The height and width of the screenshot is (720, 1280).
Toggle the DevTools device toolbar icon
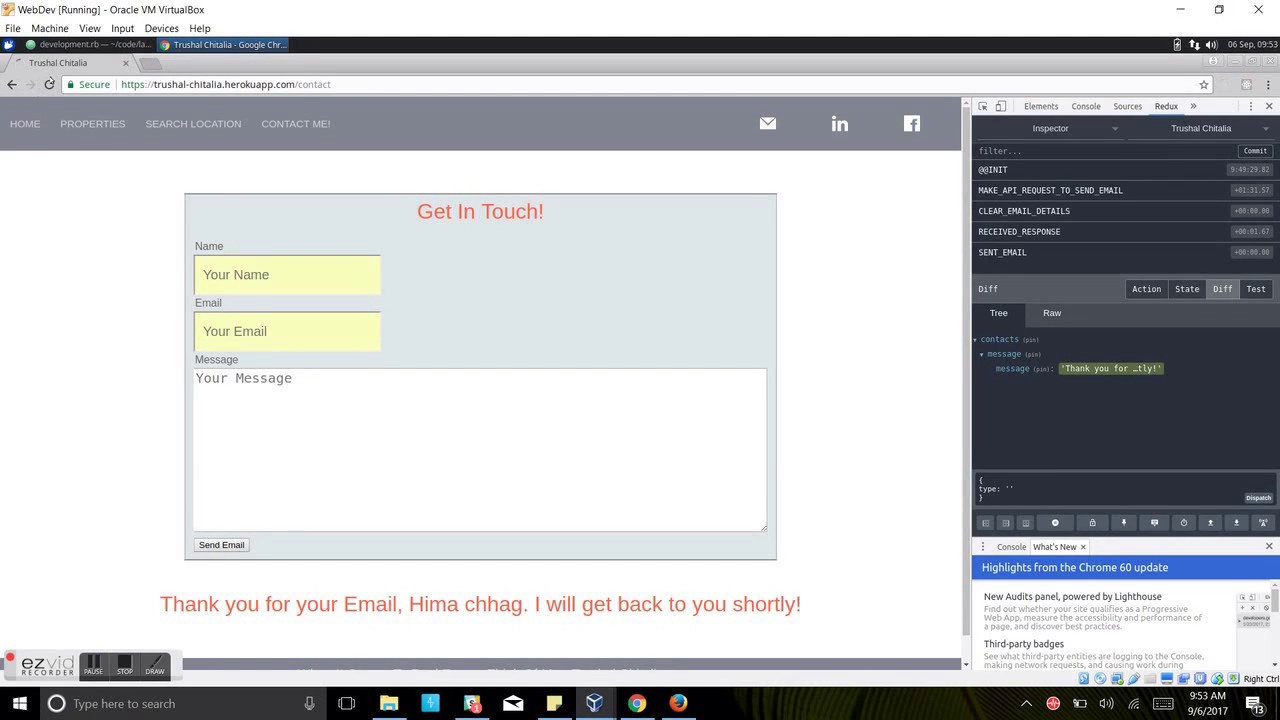pyautogui.click(x=1001, y=106)
